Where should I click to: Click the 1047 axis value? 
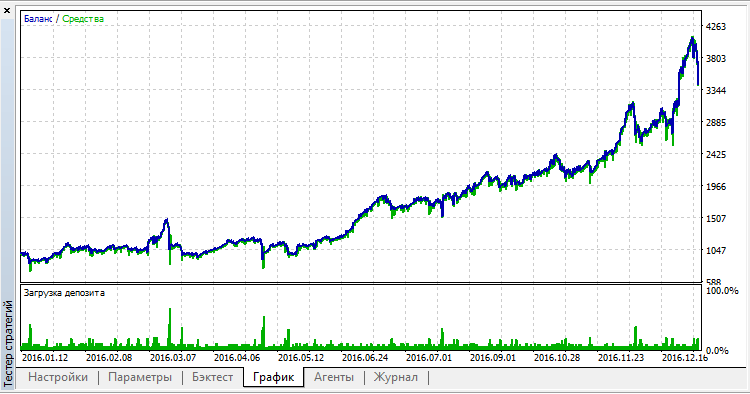[716, 250]
